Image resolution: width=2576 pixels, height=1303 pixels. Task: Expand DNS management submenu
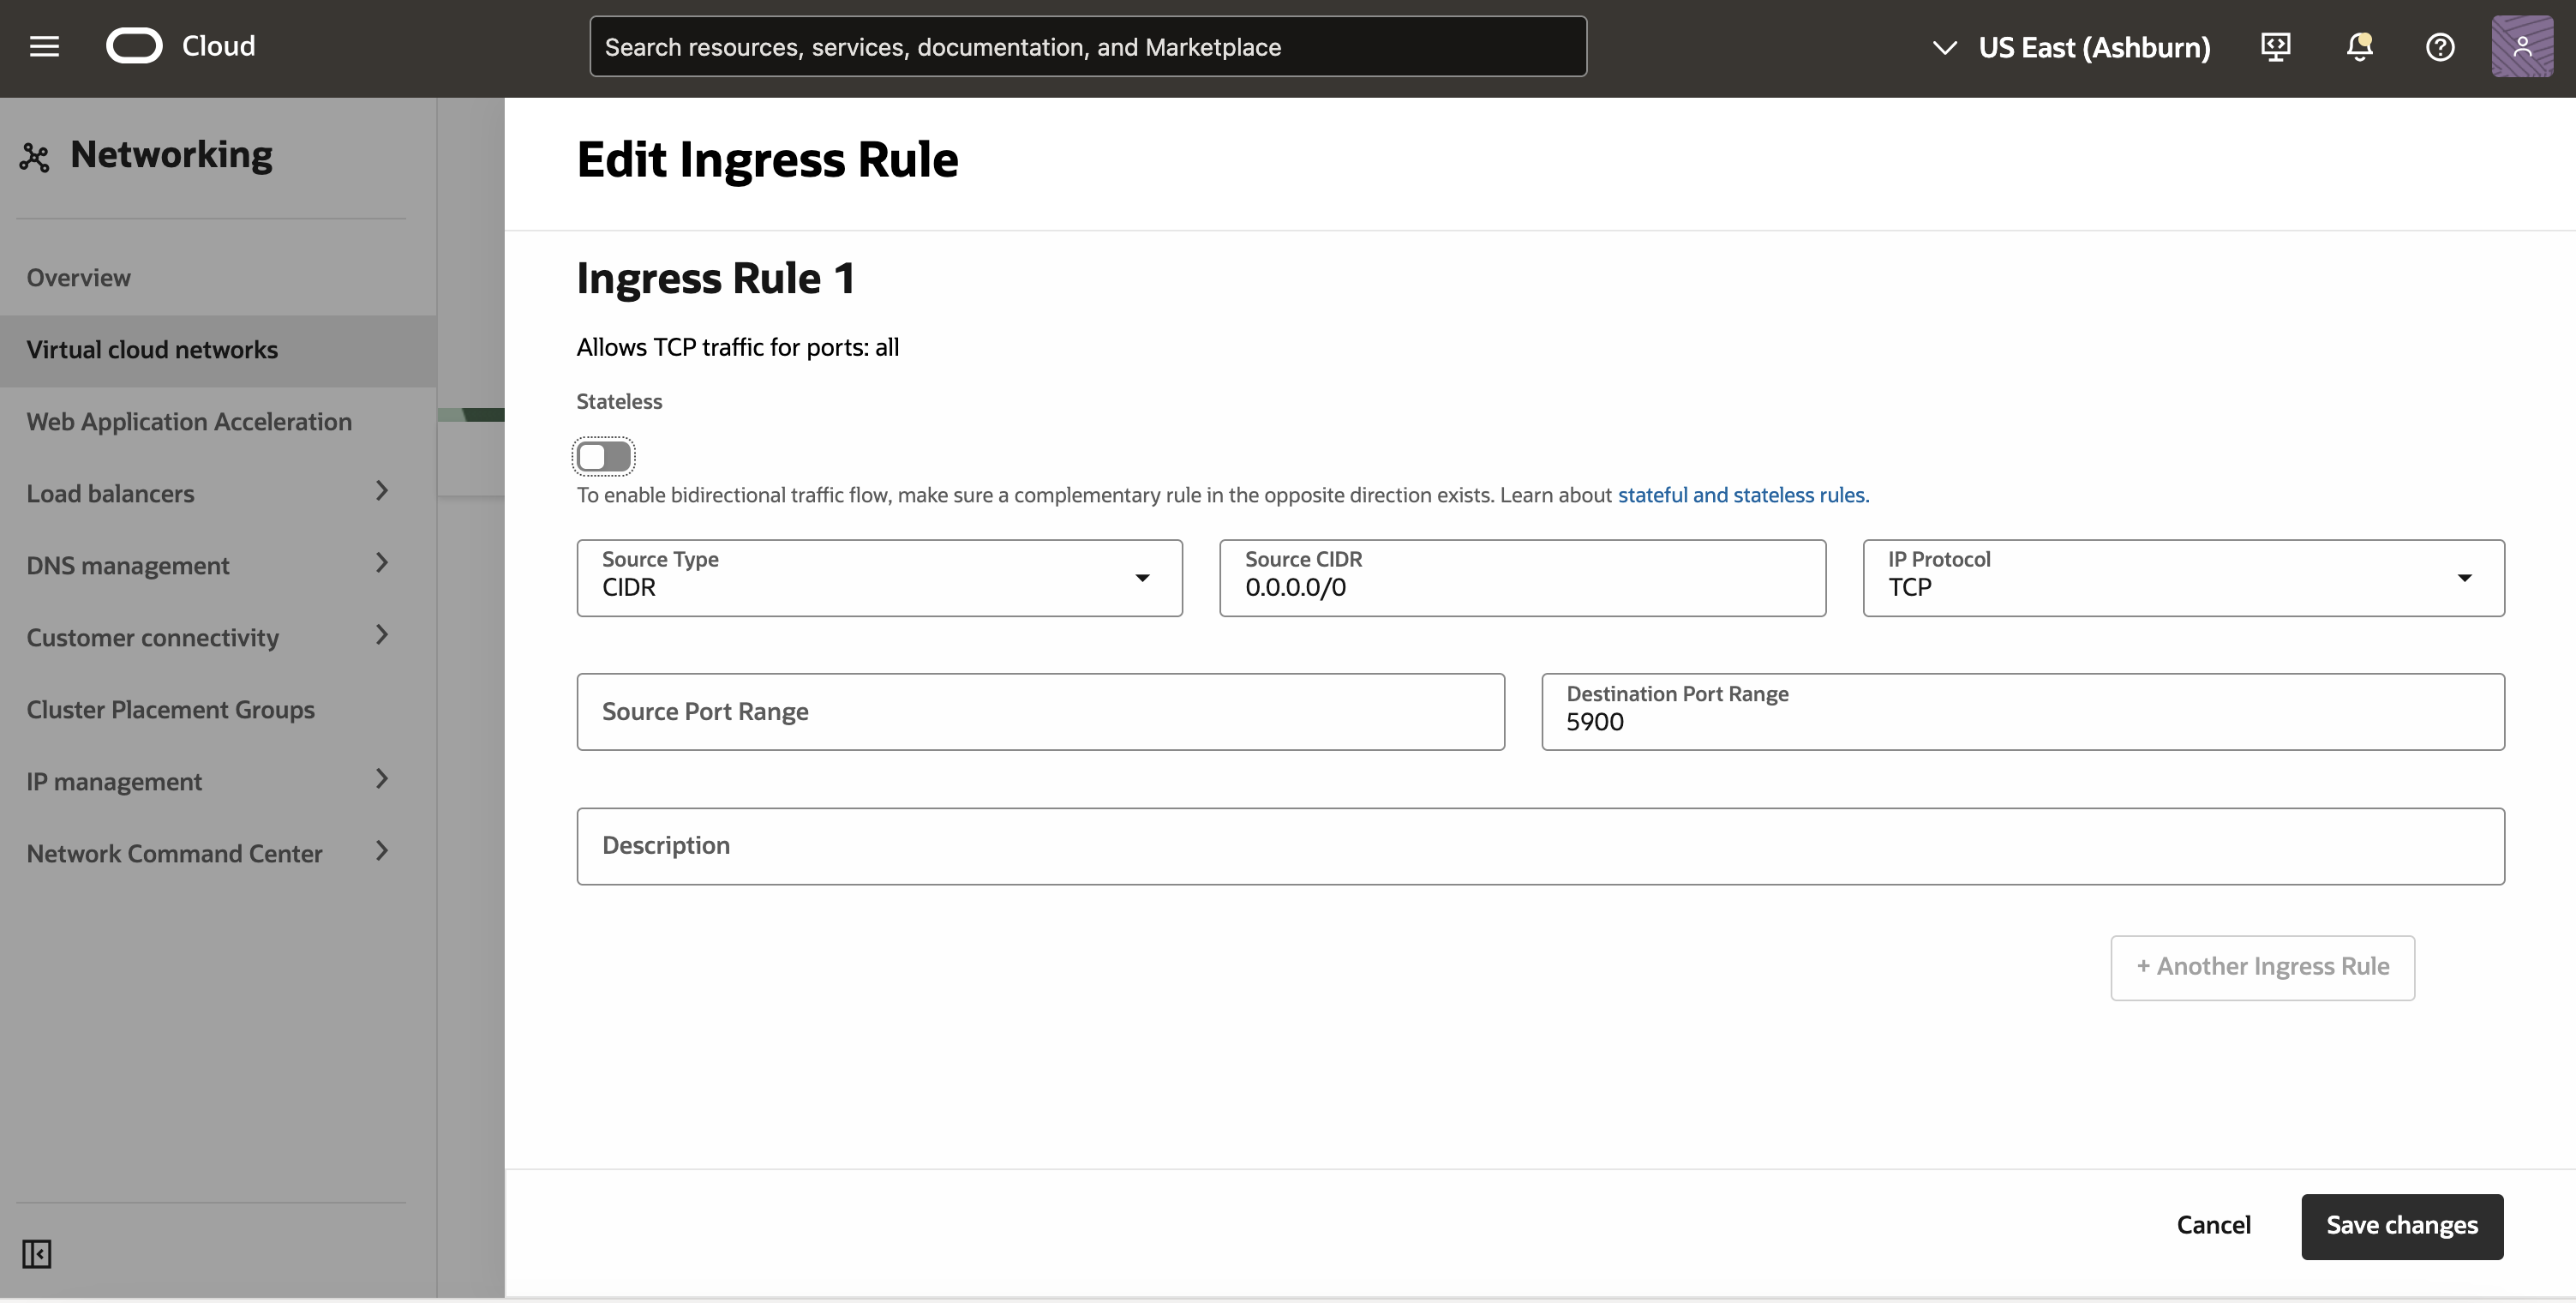(x=381, y=563)
